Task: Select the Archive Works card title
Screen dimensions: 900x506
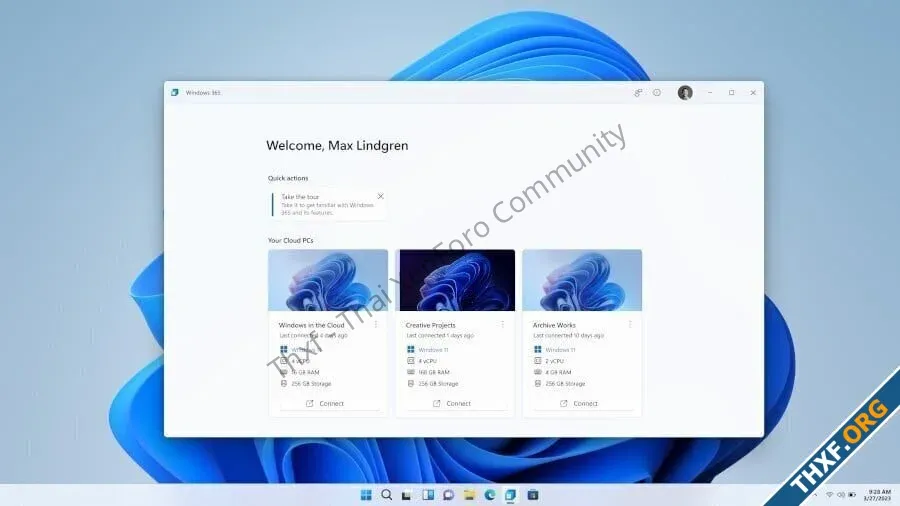Action: coord(554,325)
